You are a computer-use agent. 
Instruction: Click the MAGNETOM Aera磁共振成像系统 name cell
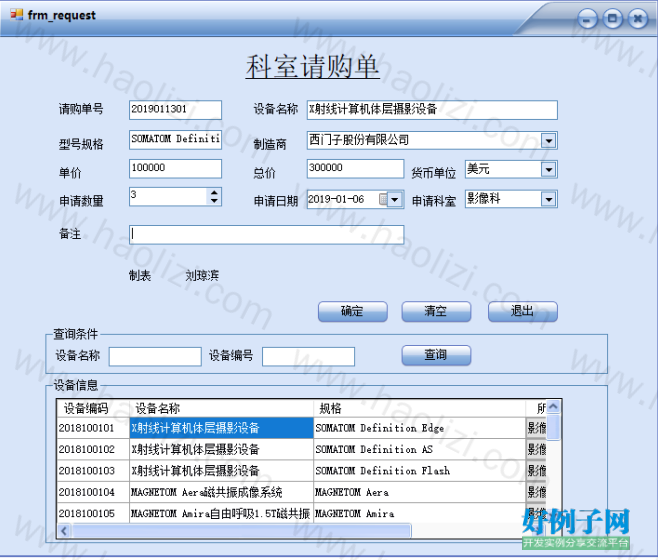(221, 492)
